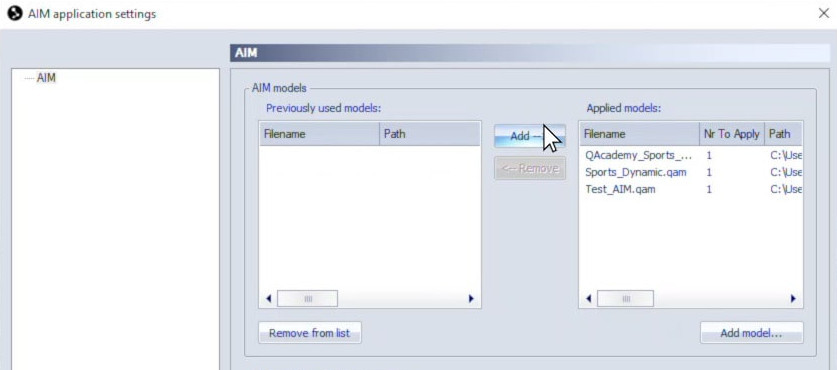Click Path header in applied models list
Image resolution: width=837 pixels, height=370 pixels.
tap(784, 134)
